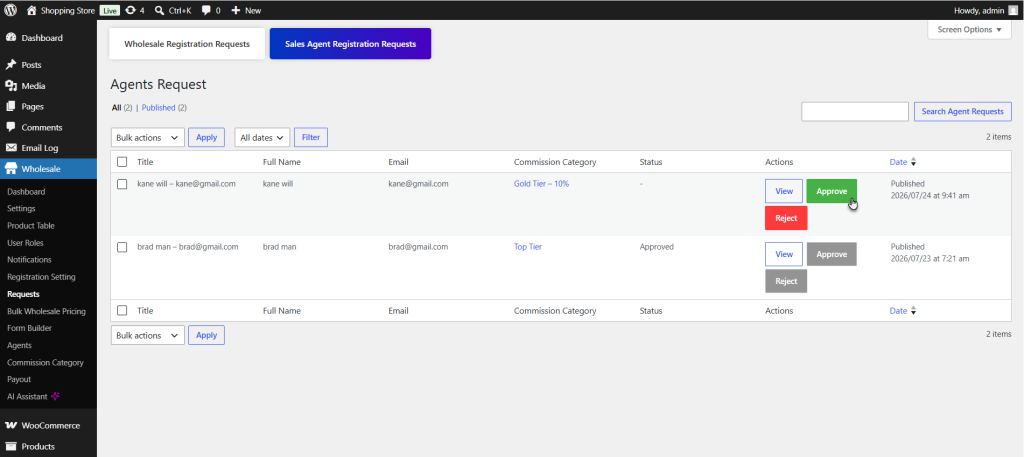Open the top Bulk actions dropdown

(148, 137)
